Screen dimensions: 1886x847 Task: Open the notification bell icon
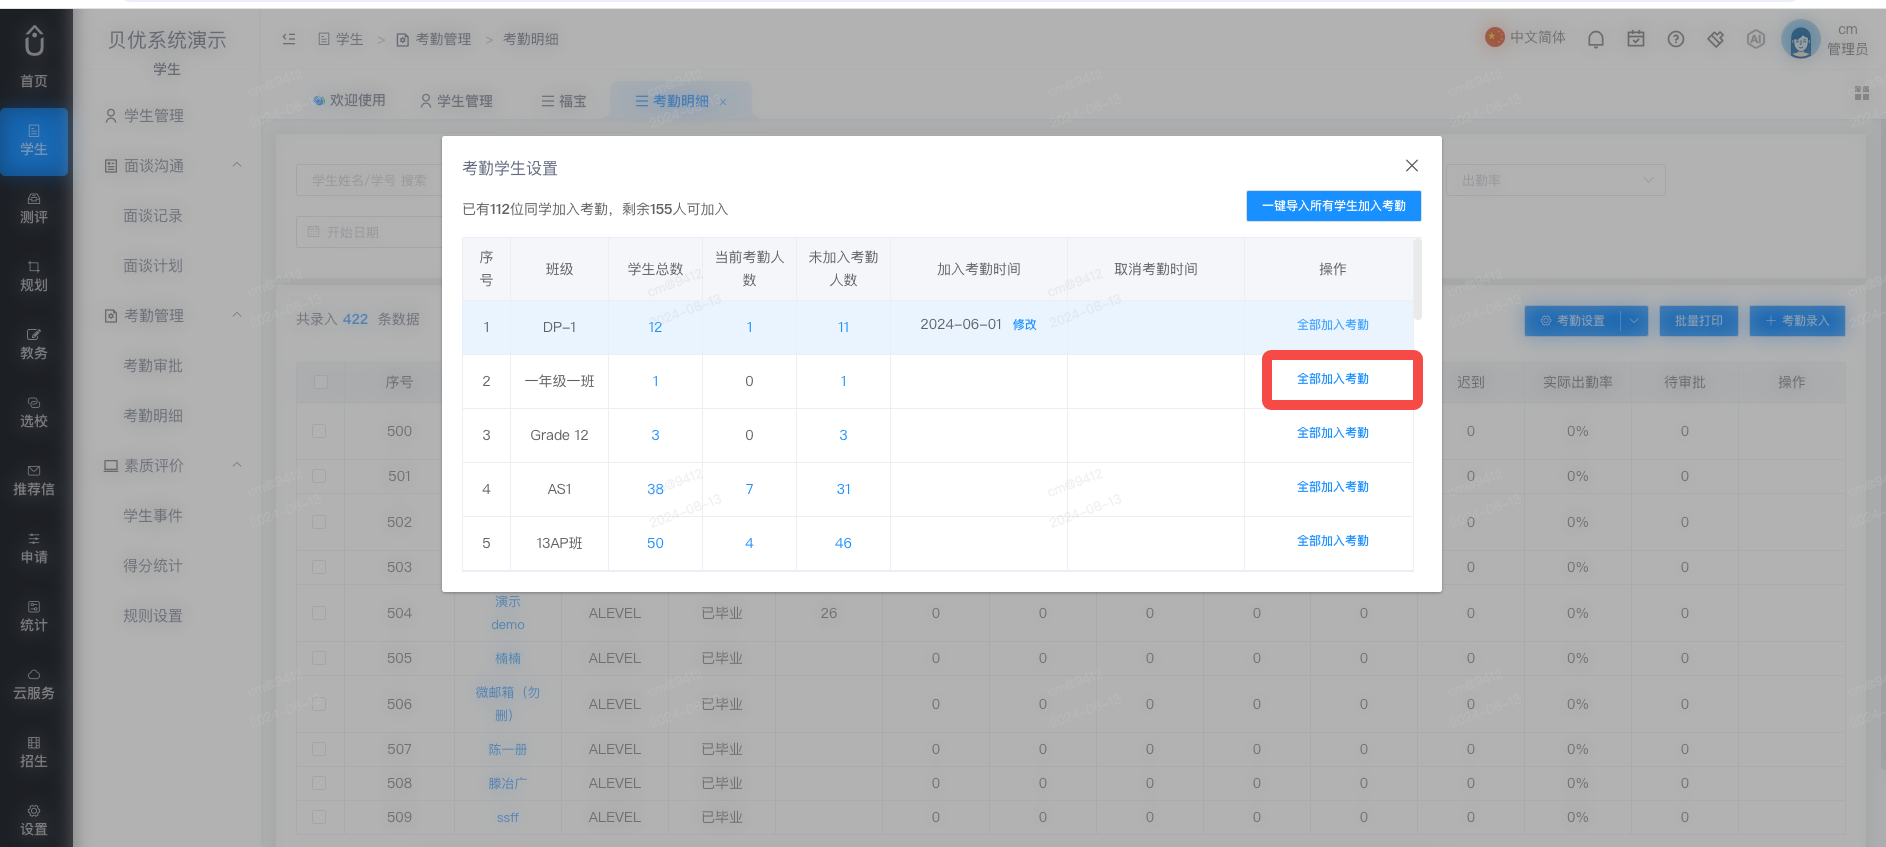1596,39
